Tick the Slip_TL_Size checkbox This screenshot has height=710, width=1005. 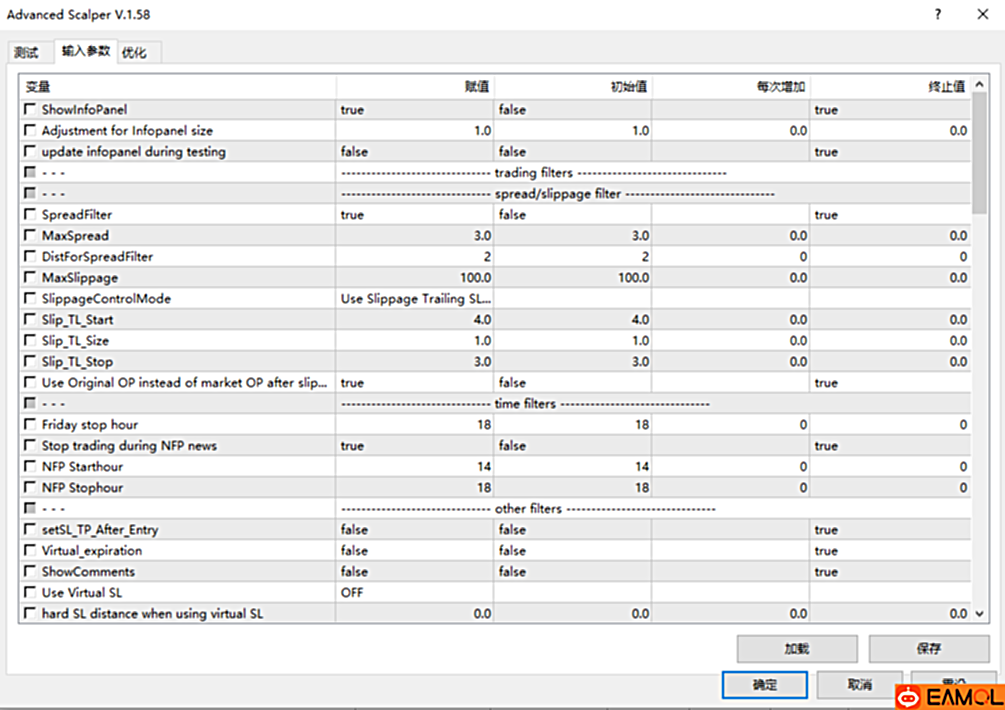point(30,341)
